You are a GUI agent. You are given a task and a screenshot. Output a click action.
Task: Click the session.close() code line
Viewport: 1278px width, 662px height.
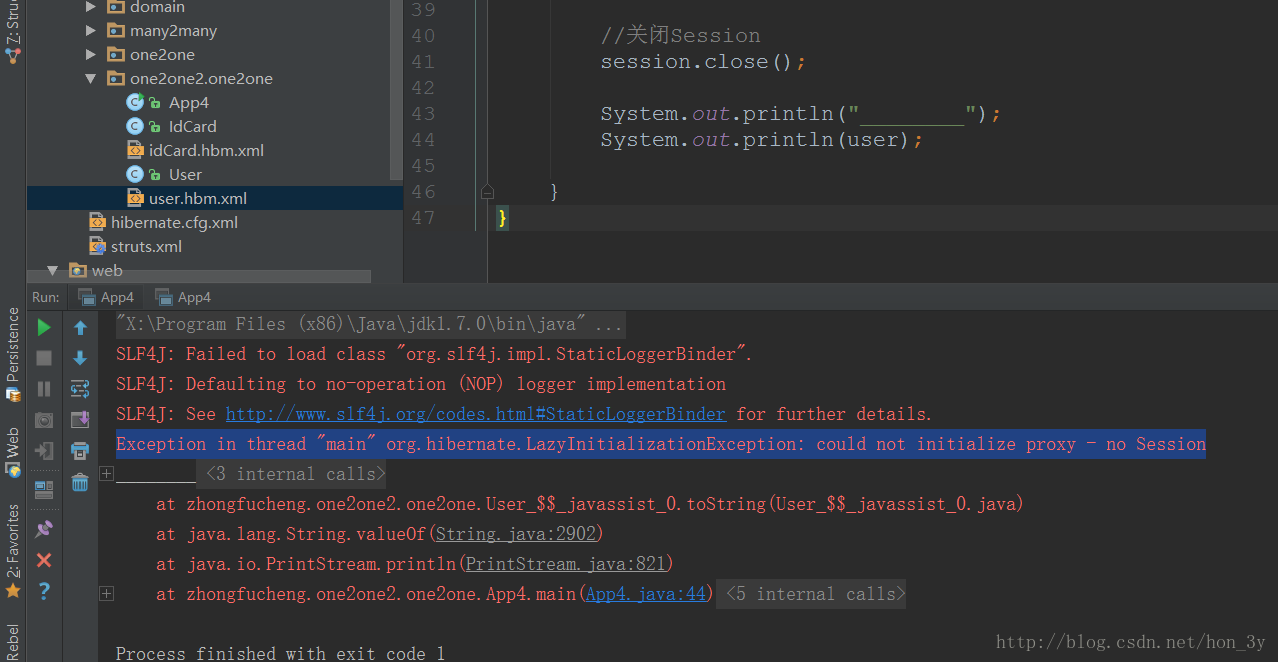[703, 62]
